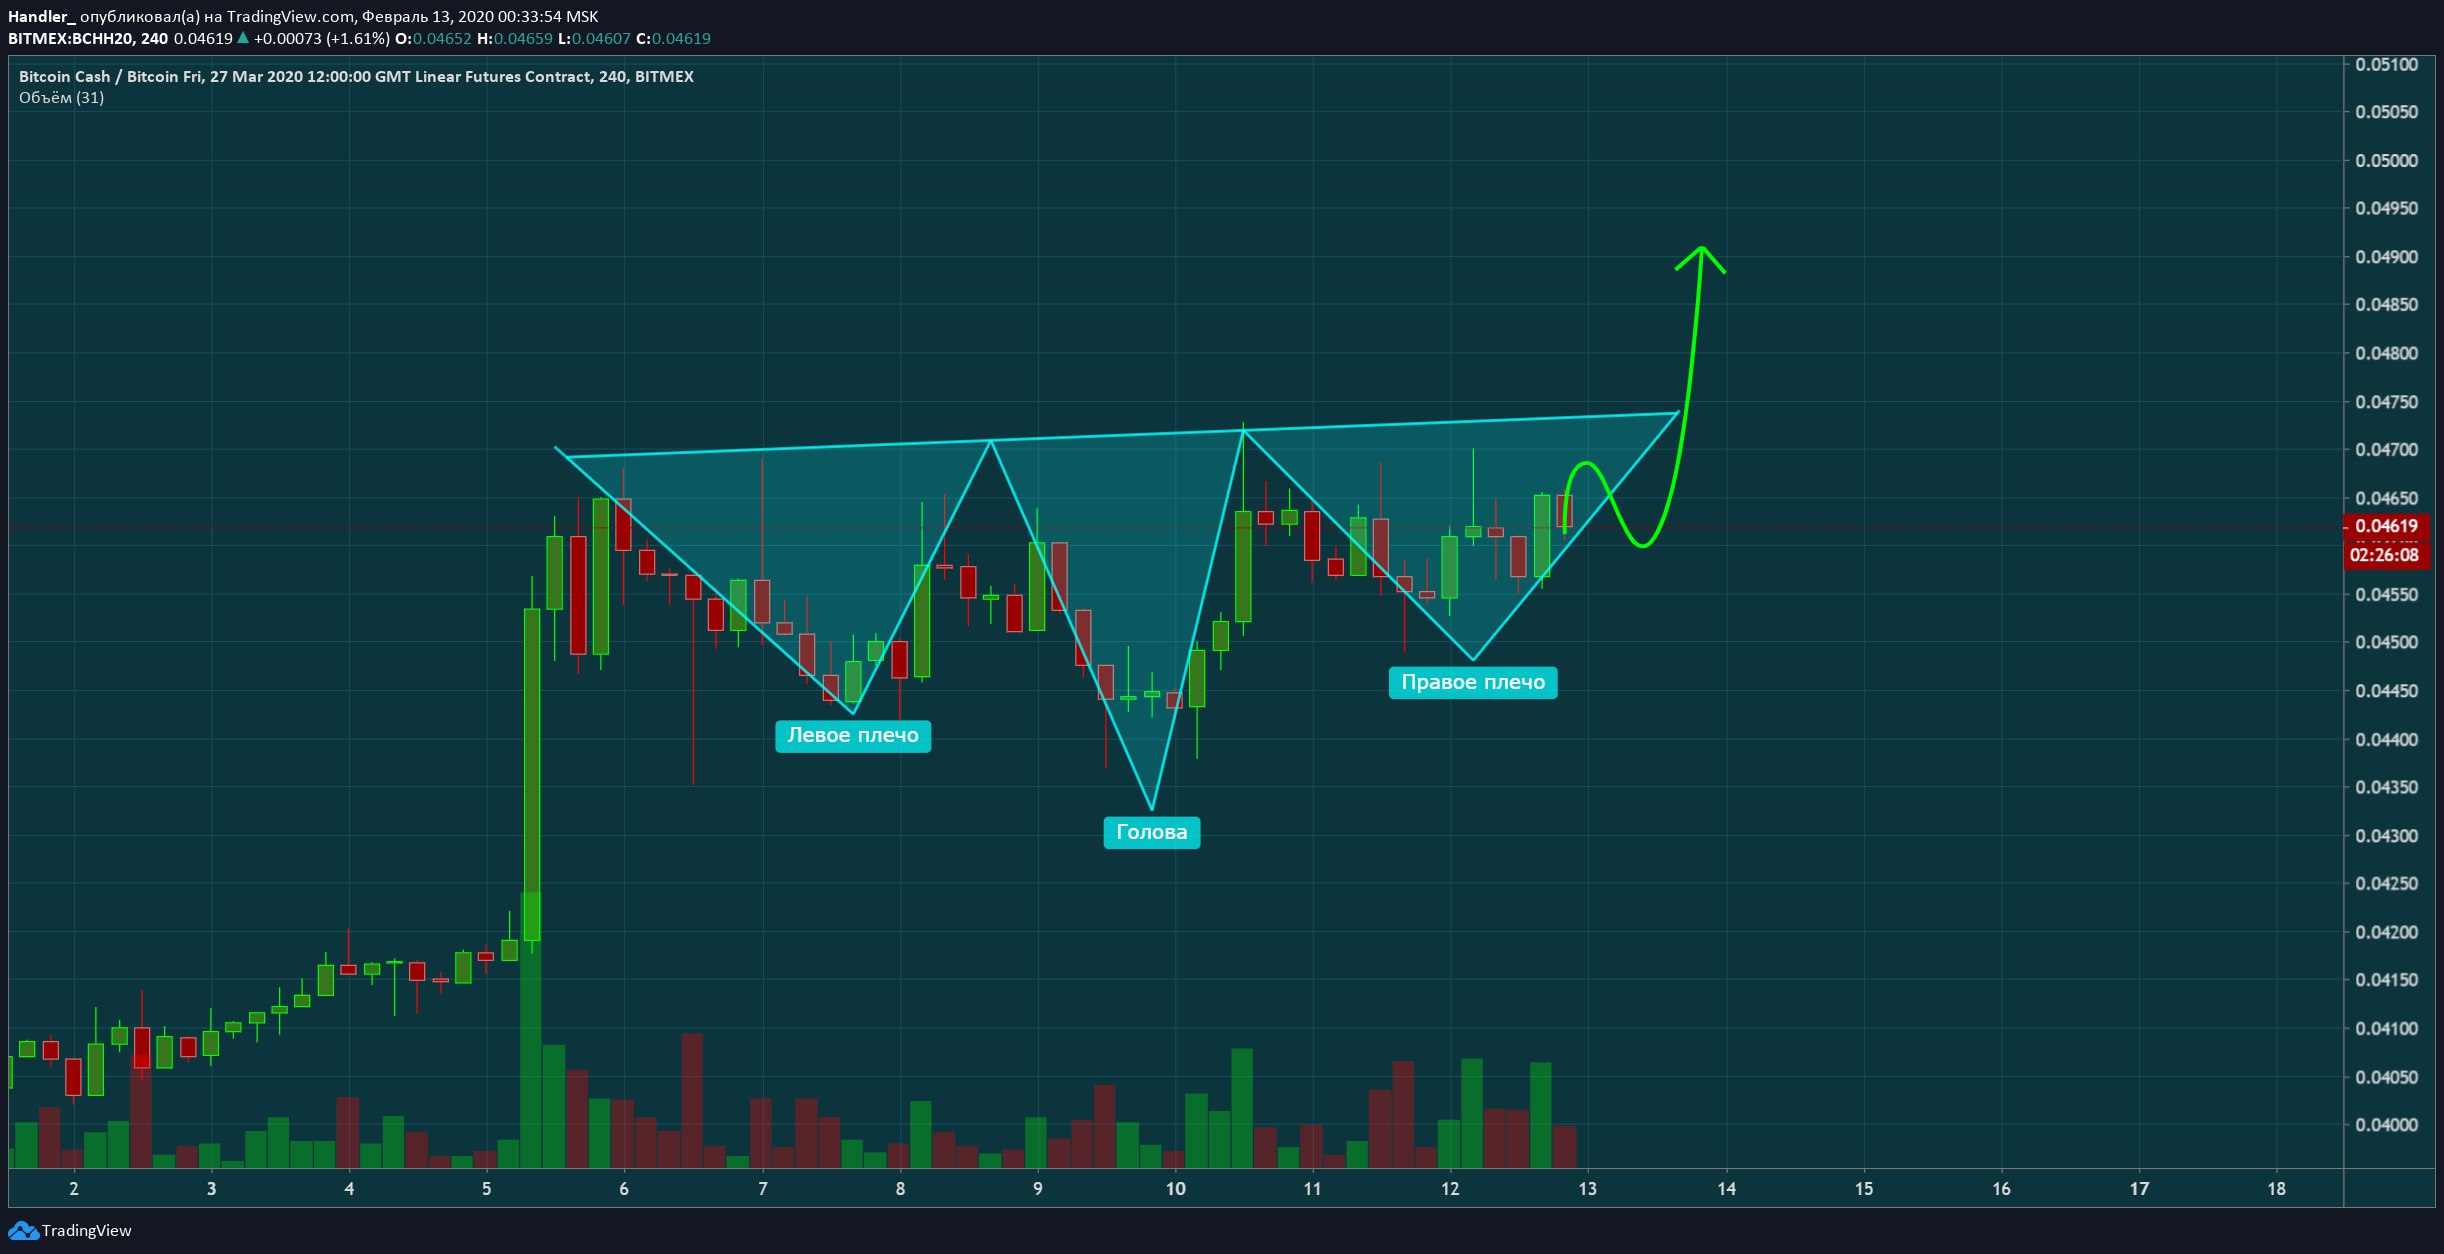Click the TradingView text in footer
The image size is (2444, 1254).
pyautogui.click(x=86, y=1230)
